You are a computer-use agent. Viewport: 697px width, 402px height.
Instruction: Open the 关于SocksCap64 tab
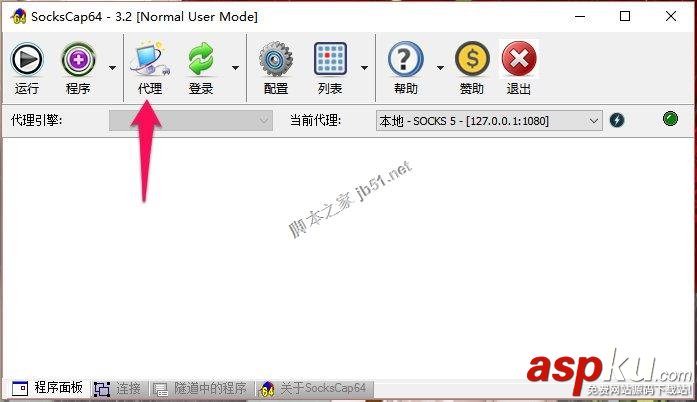(313, 389)
